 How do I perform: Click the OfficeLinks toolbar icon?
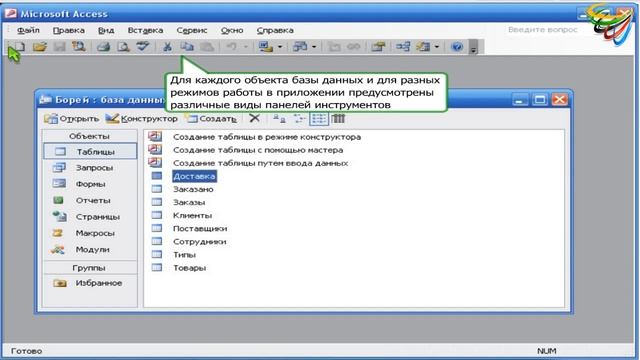coord(266,47)
